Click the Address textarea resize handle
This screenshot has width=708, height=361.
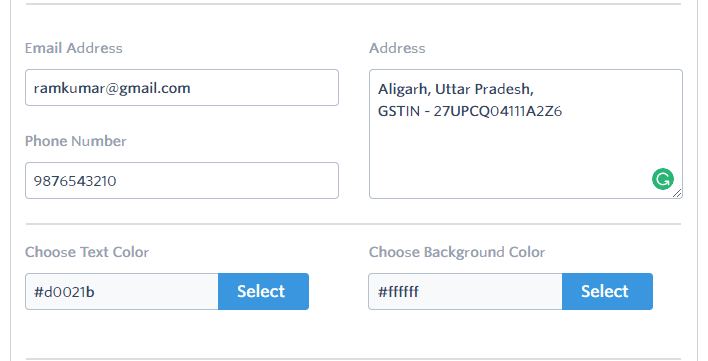click(x=677, y=193)
